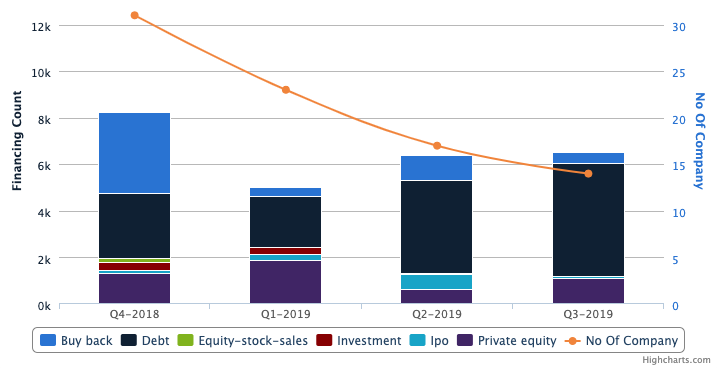
Task: Hide the Private equity series
Action: (506, 341)
